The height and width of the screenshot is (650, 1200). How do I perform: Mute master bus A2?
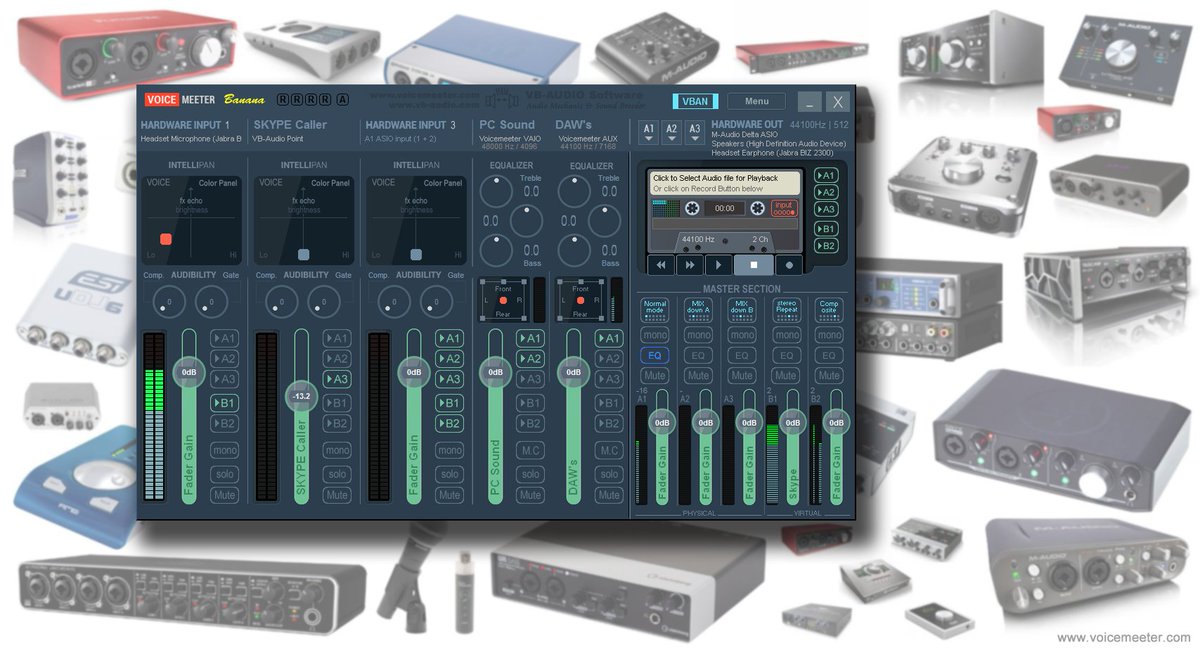pos(698,375)
